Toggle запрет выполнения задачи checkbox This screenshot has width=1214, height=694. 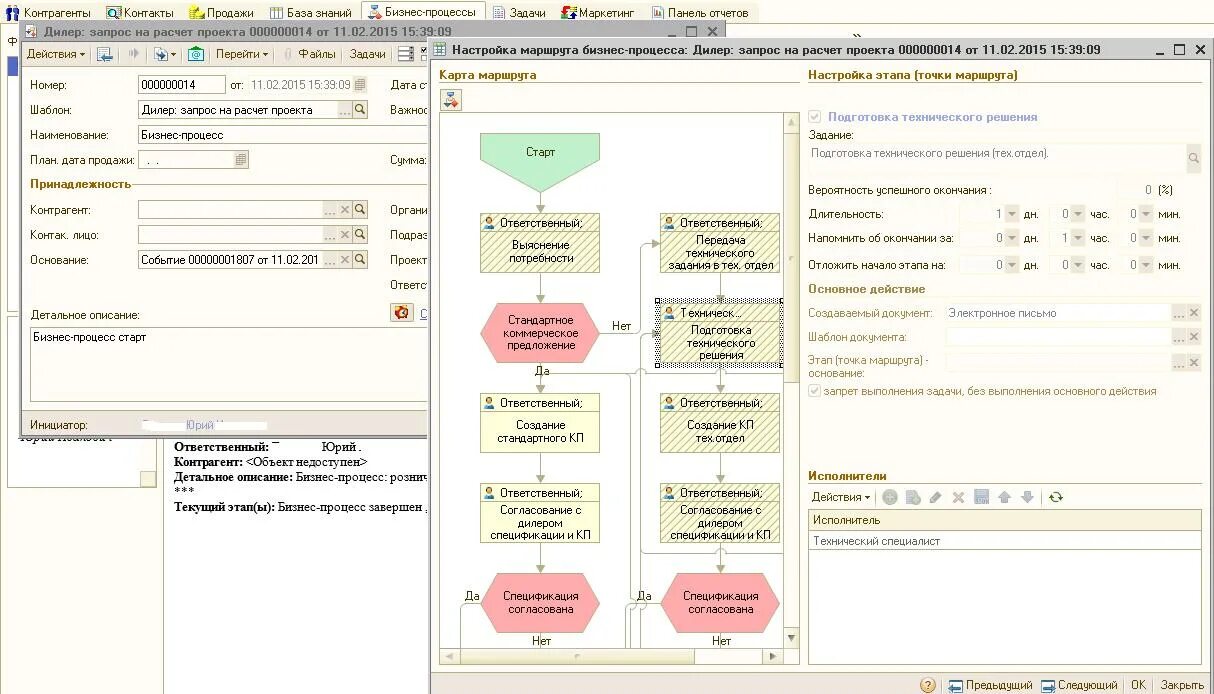[x=815, y=391]
